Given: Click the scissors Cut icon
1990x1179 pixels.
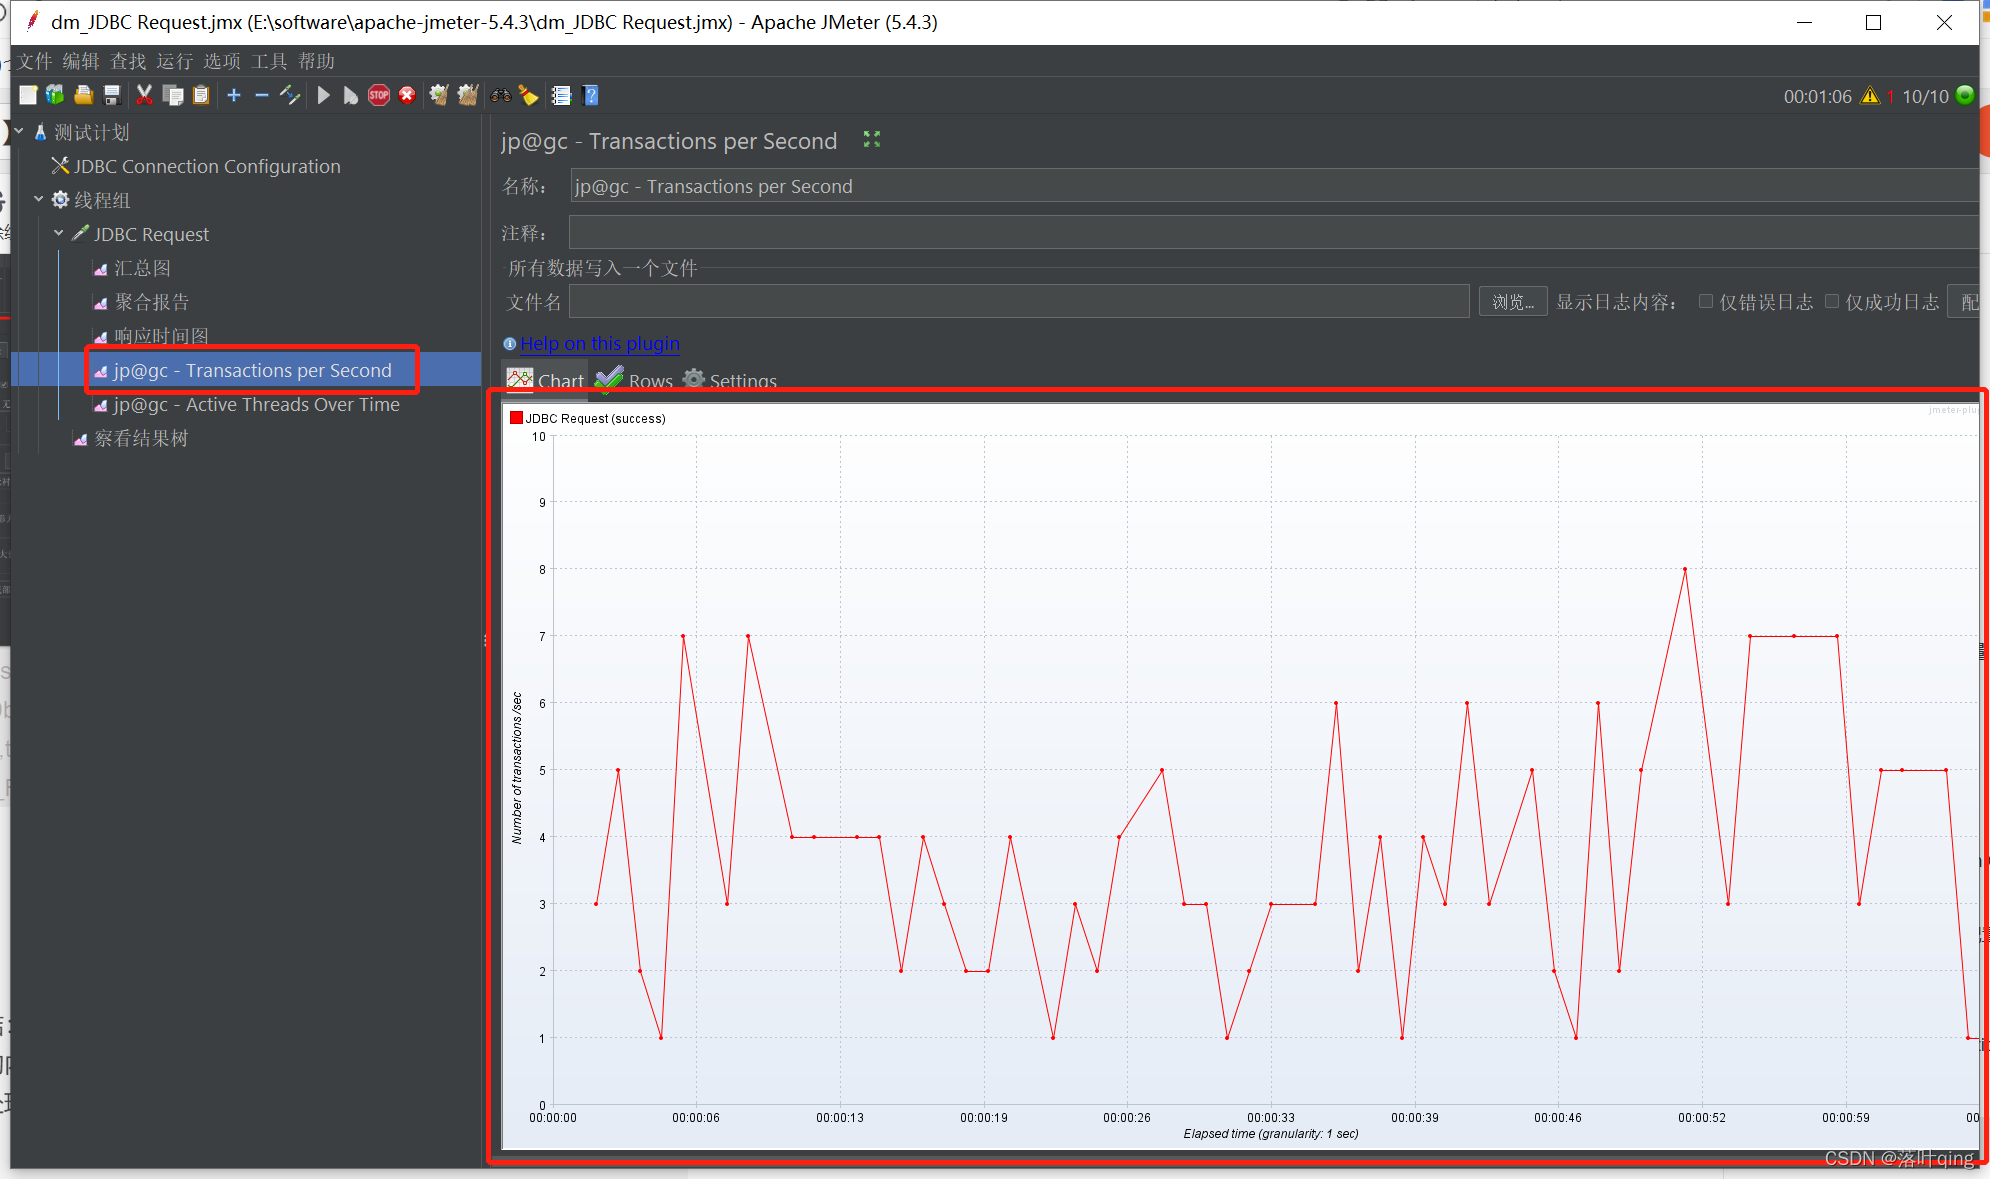Looking at the screenshot, I should tap(144, 96).
